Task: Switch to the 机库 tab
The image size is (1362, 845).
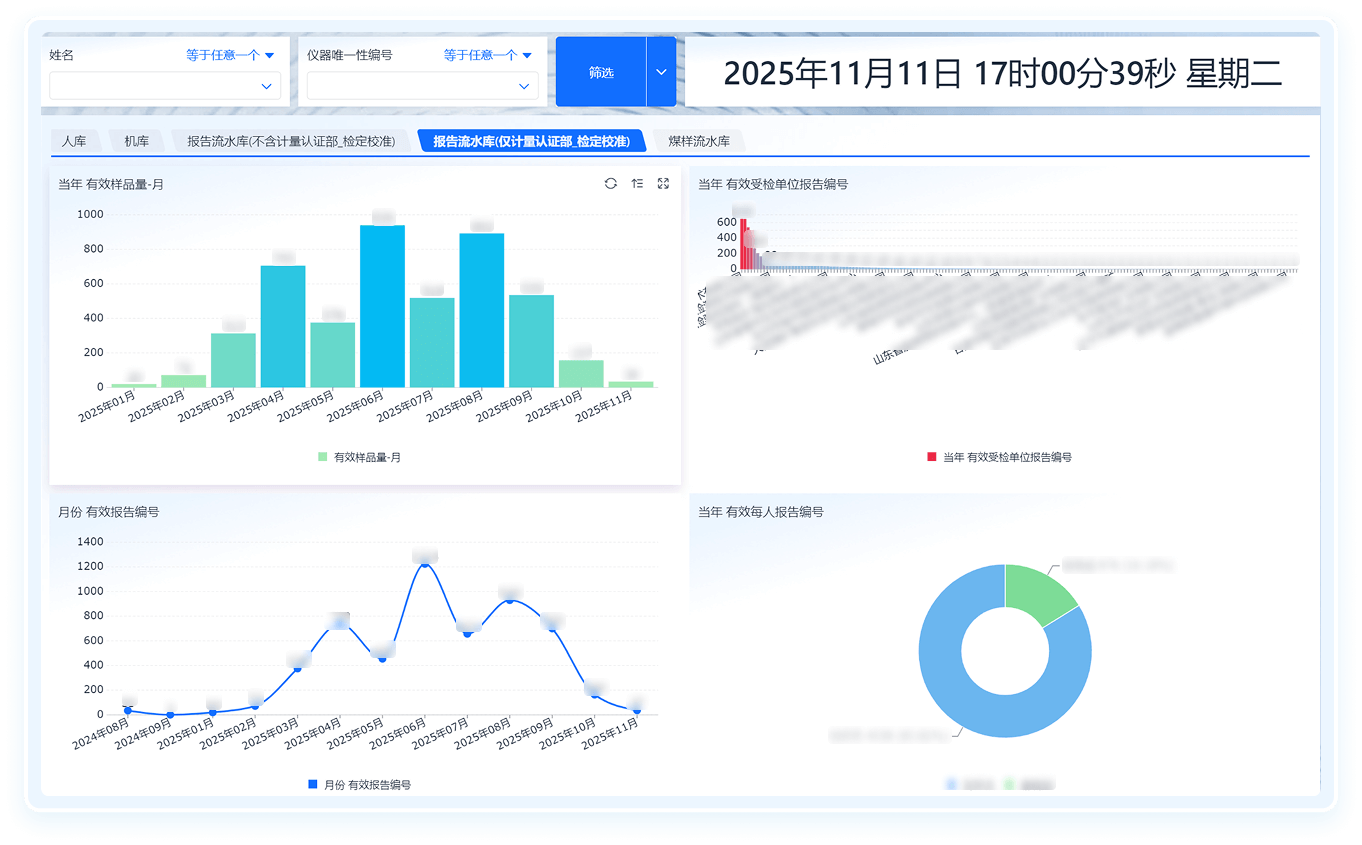Action: [x=137, y=142]
